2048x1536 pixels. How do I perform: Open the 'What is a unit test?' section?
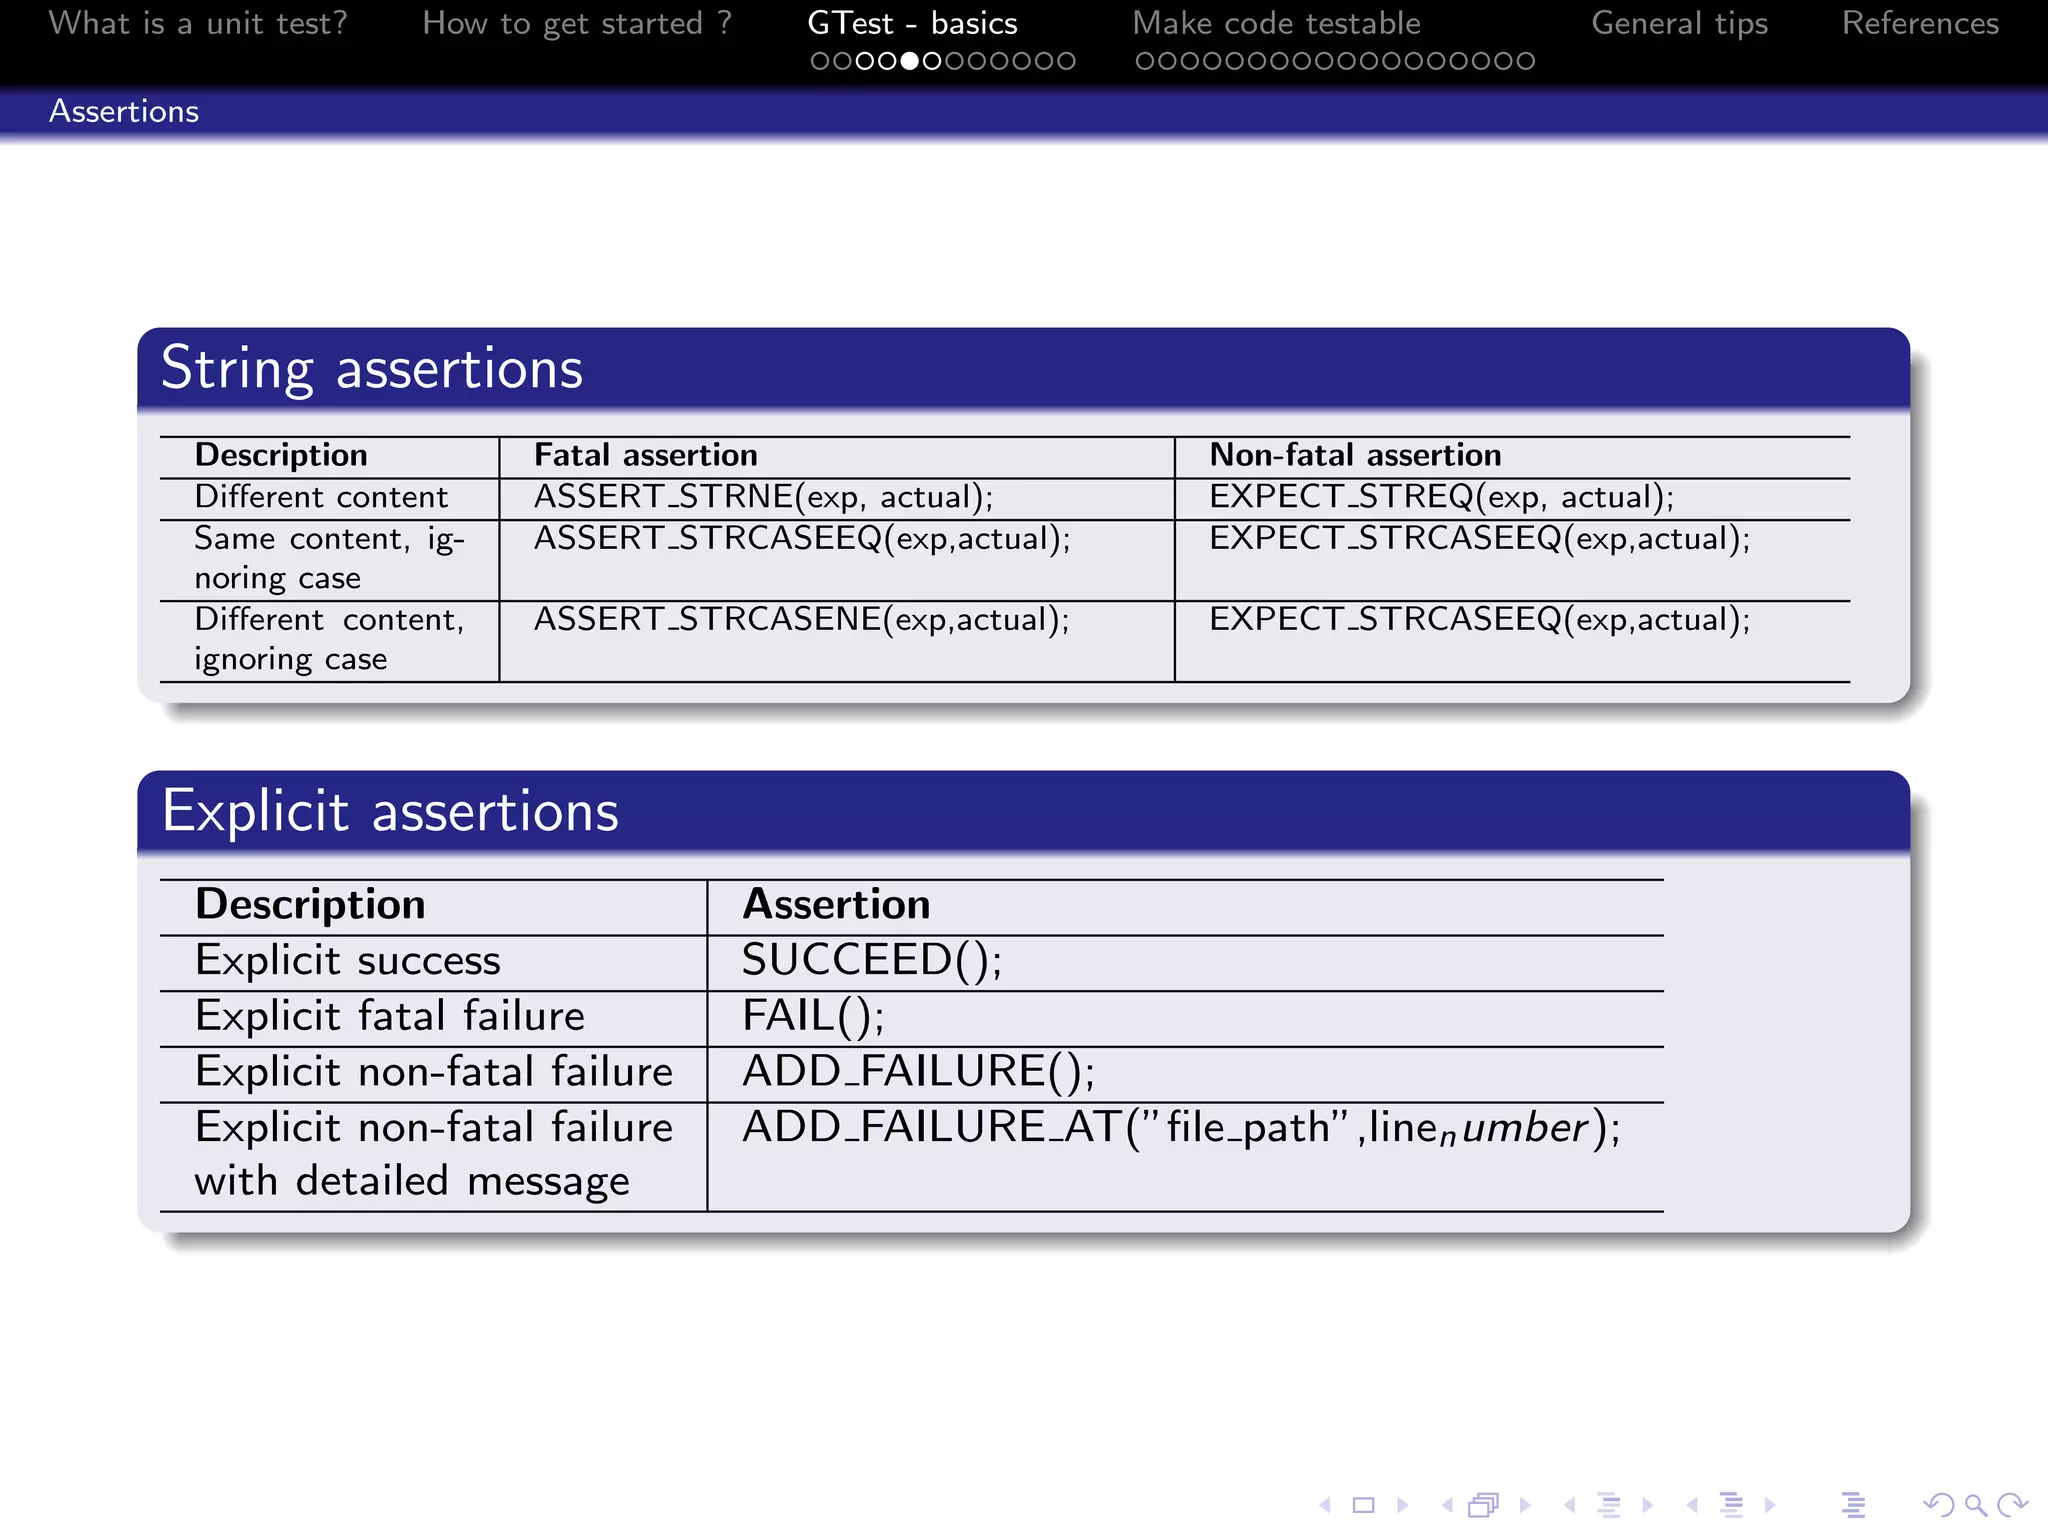pos(198,23)
